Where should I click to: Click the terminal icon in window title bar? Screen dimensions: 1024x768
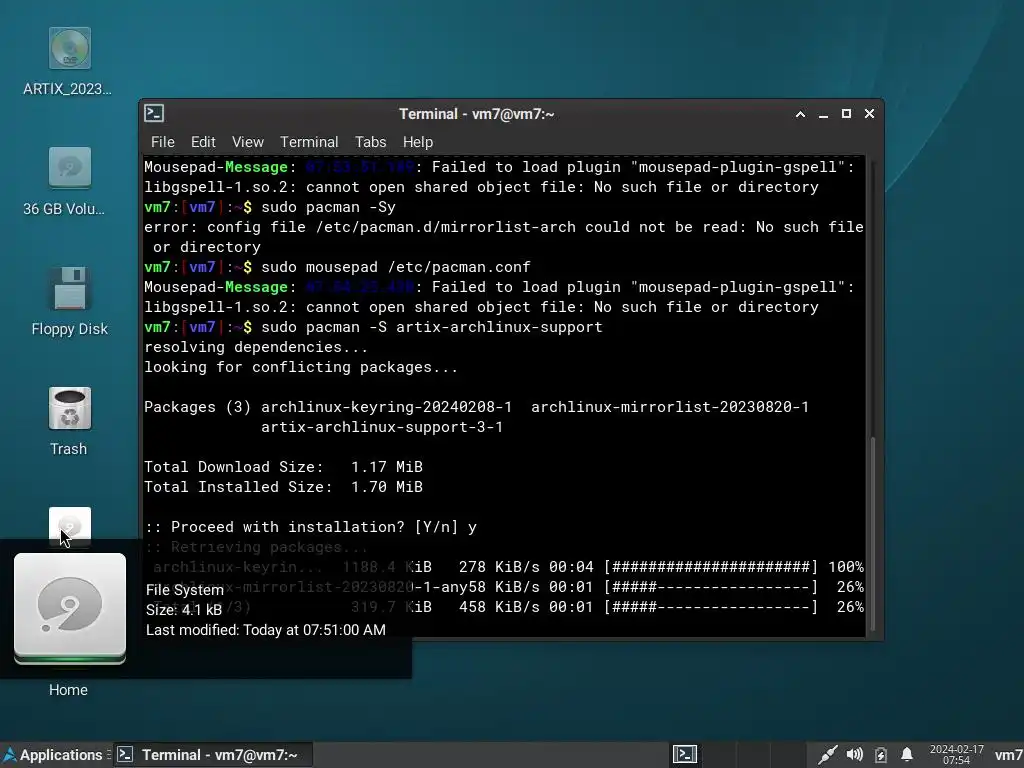pyautogui.click(x=154, y=114)
